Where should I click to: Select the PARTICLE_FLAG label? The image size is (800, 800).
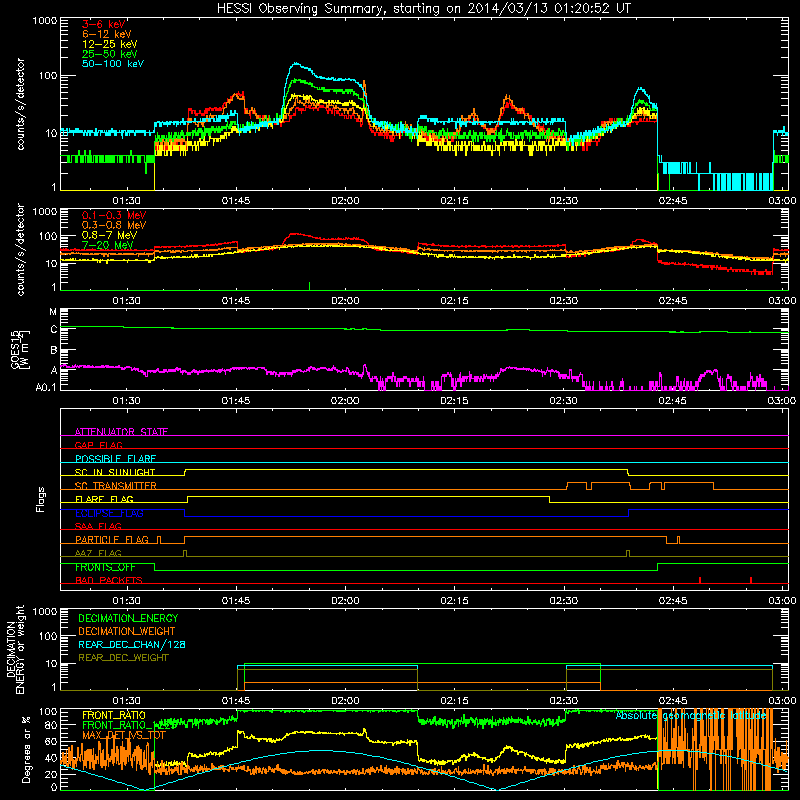[112, 539]
